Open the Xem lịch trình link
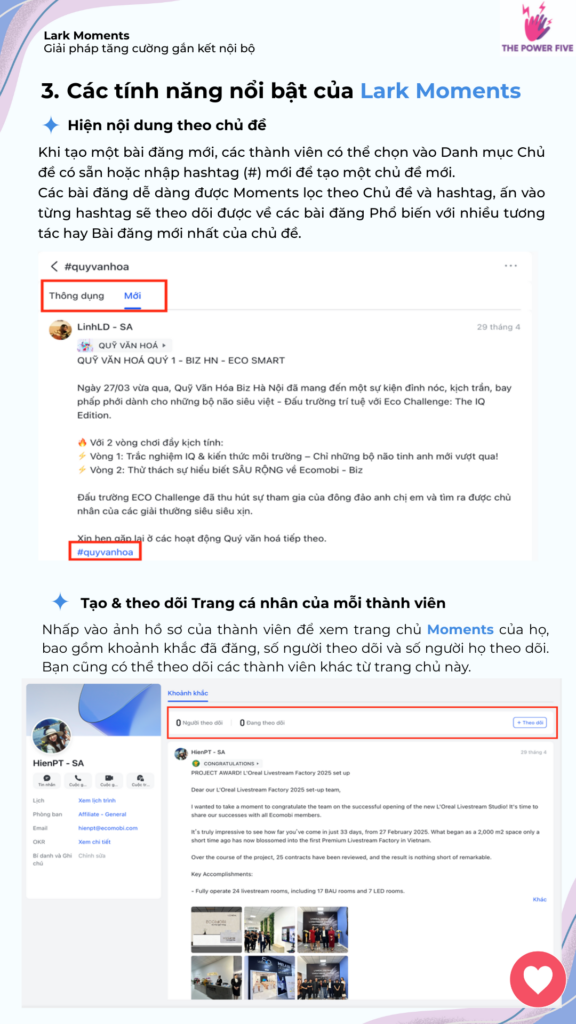The height and width of the screenshot is (1024, 576). pos(97,800)
